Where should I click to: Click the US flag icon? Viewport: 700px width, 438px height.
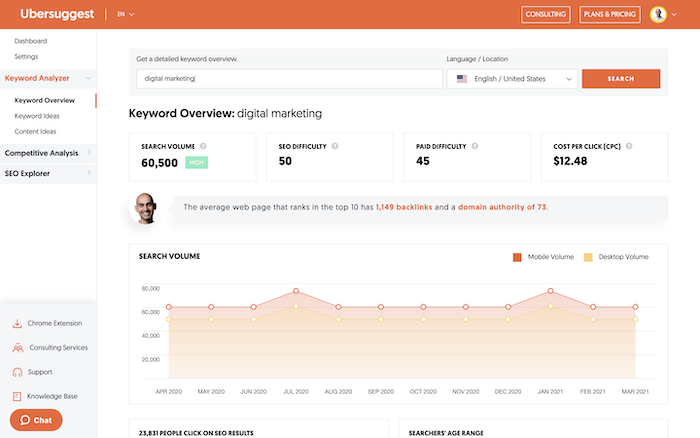tap(462, 79)
